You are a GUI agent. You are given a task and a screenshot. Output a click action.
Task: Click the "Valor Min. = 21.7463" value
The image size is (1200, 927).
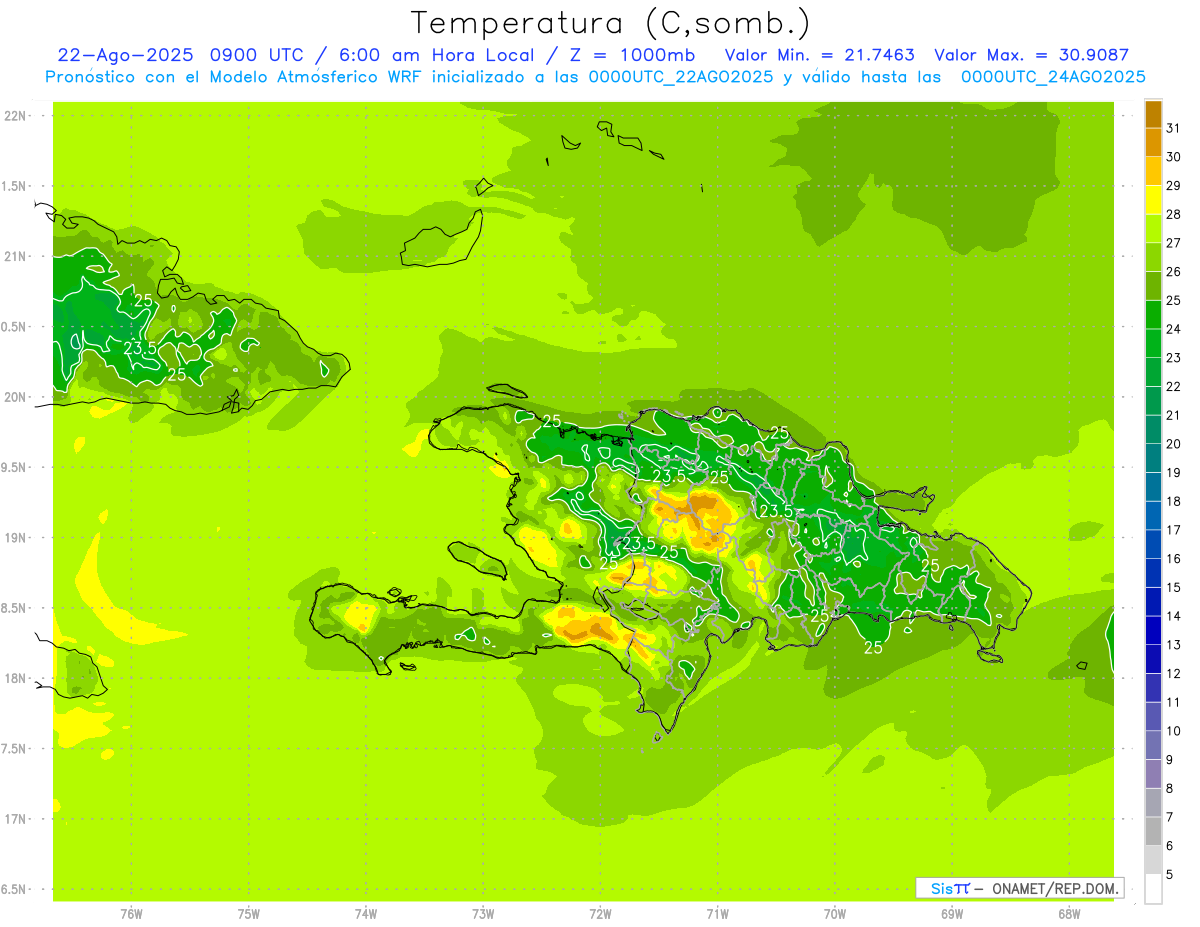coord(819,56)
